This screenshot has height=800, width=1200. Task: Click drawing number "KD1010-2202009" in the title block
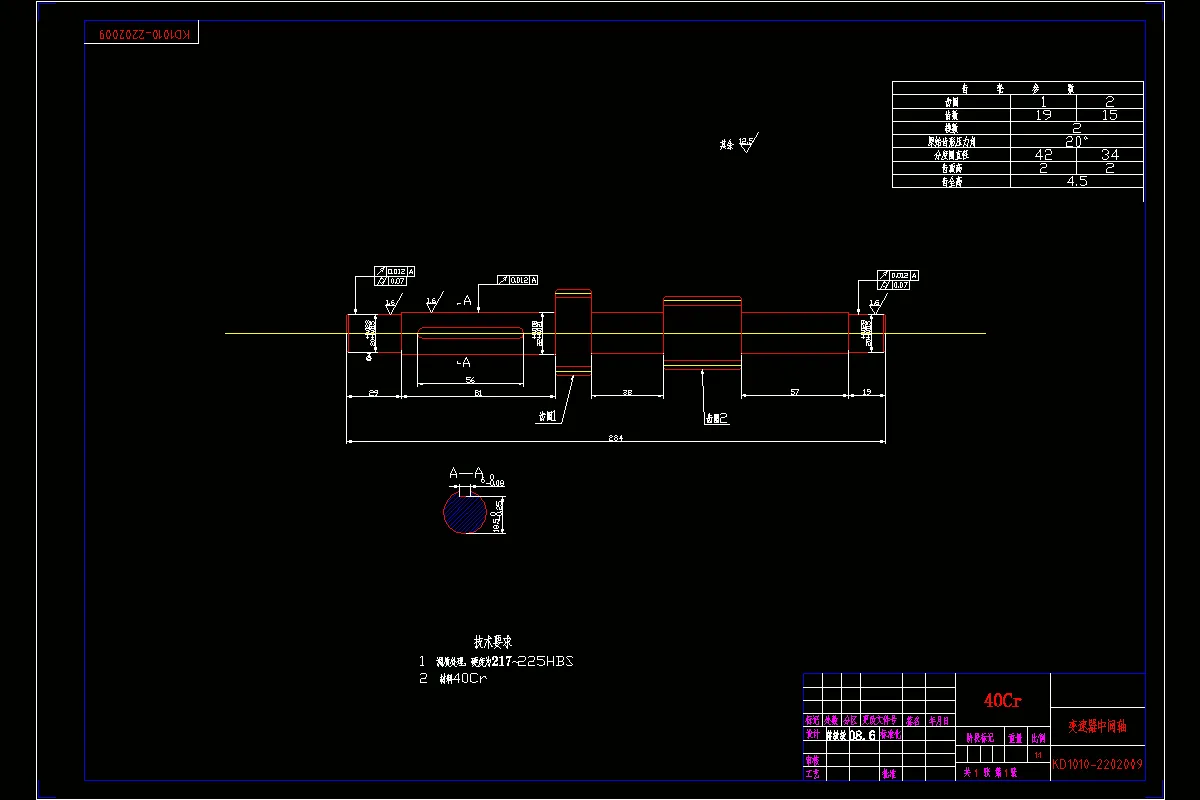point(1097,765)
